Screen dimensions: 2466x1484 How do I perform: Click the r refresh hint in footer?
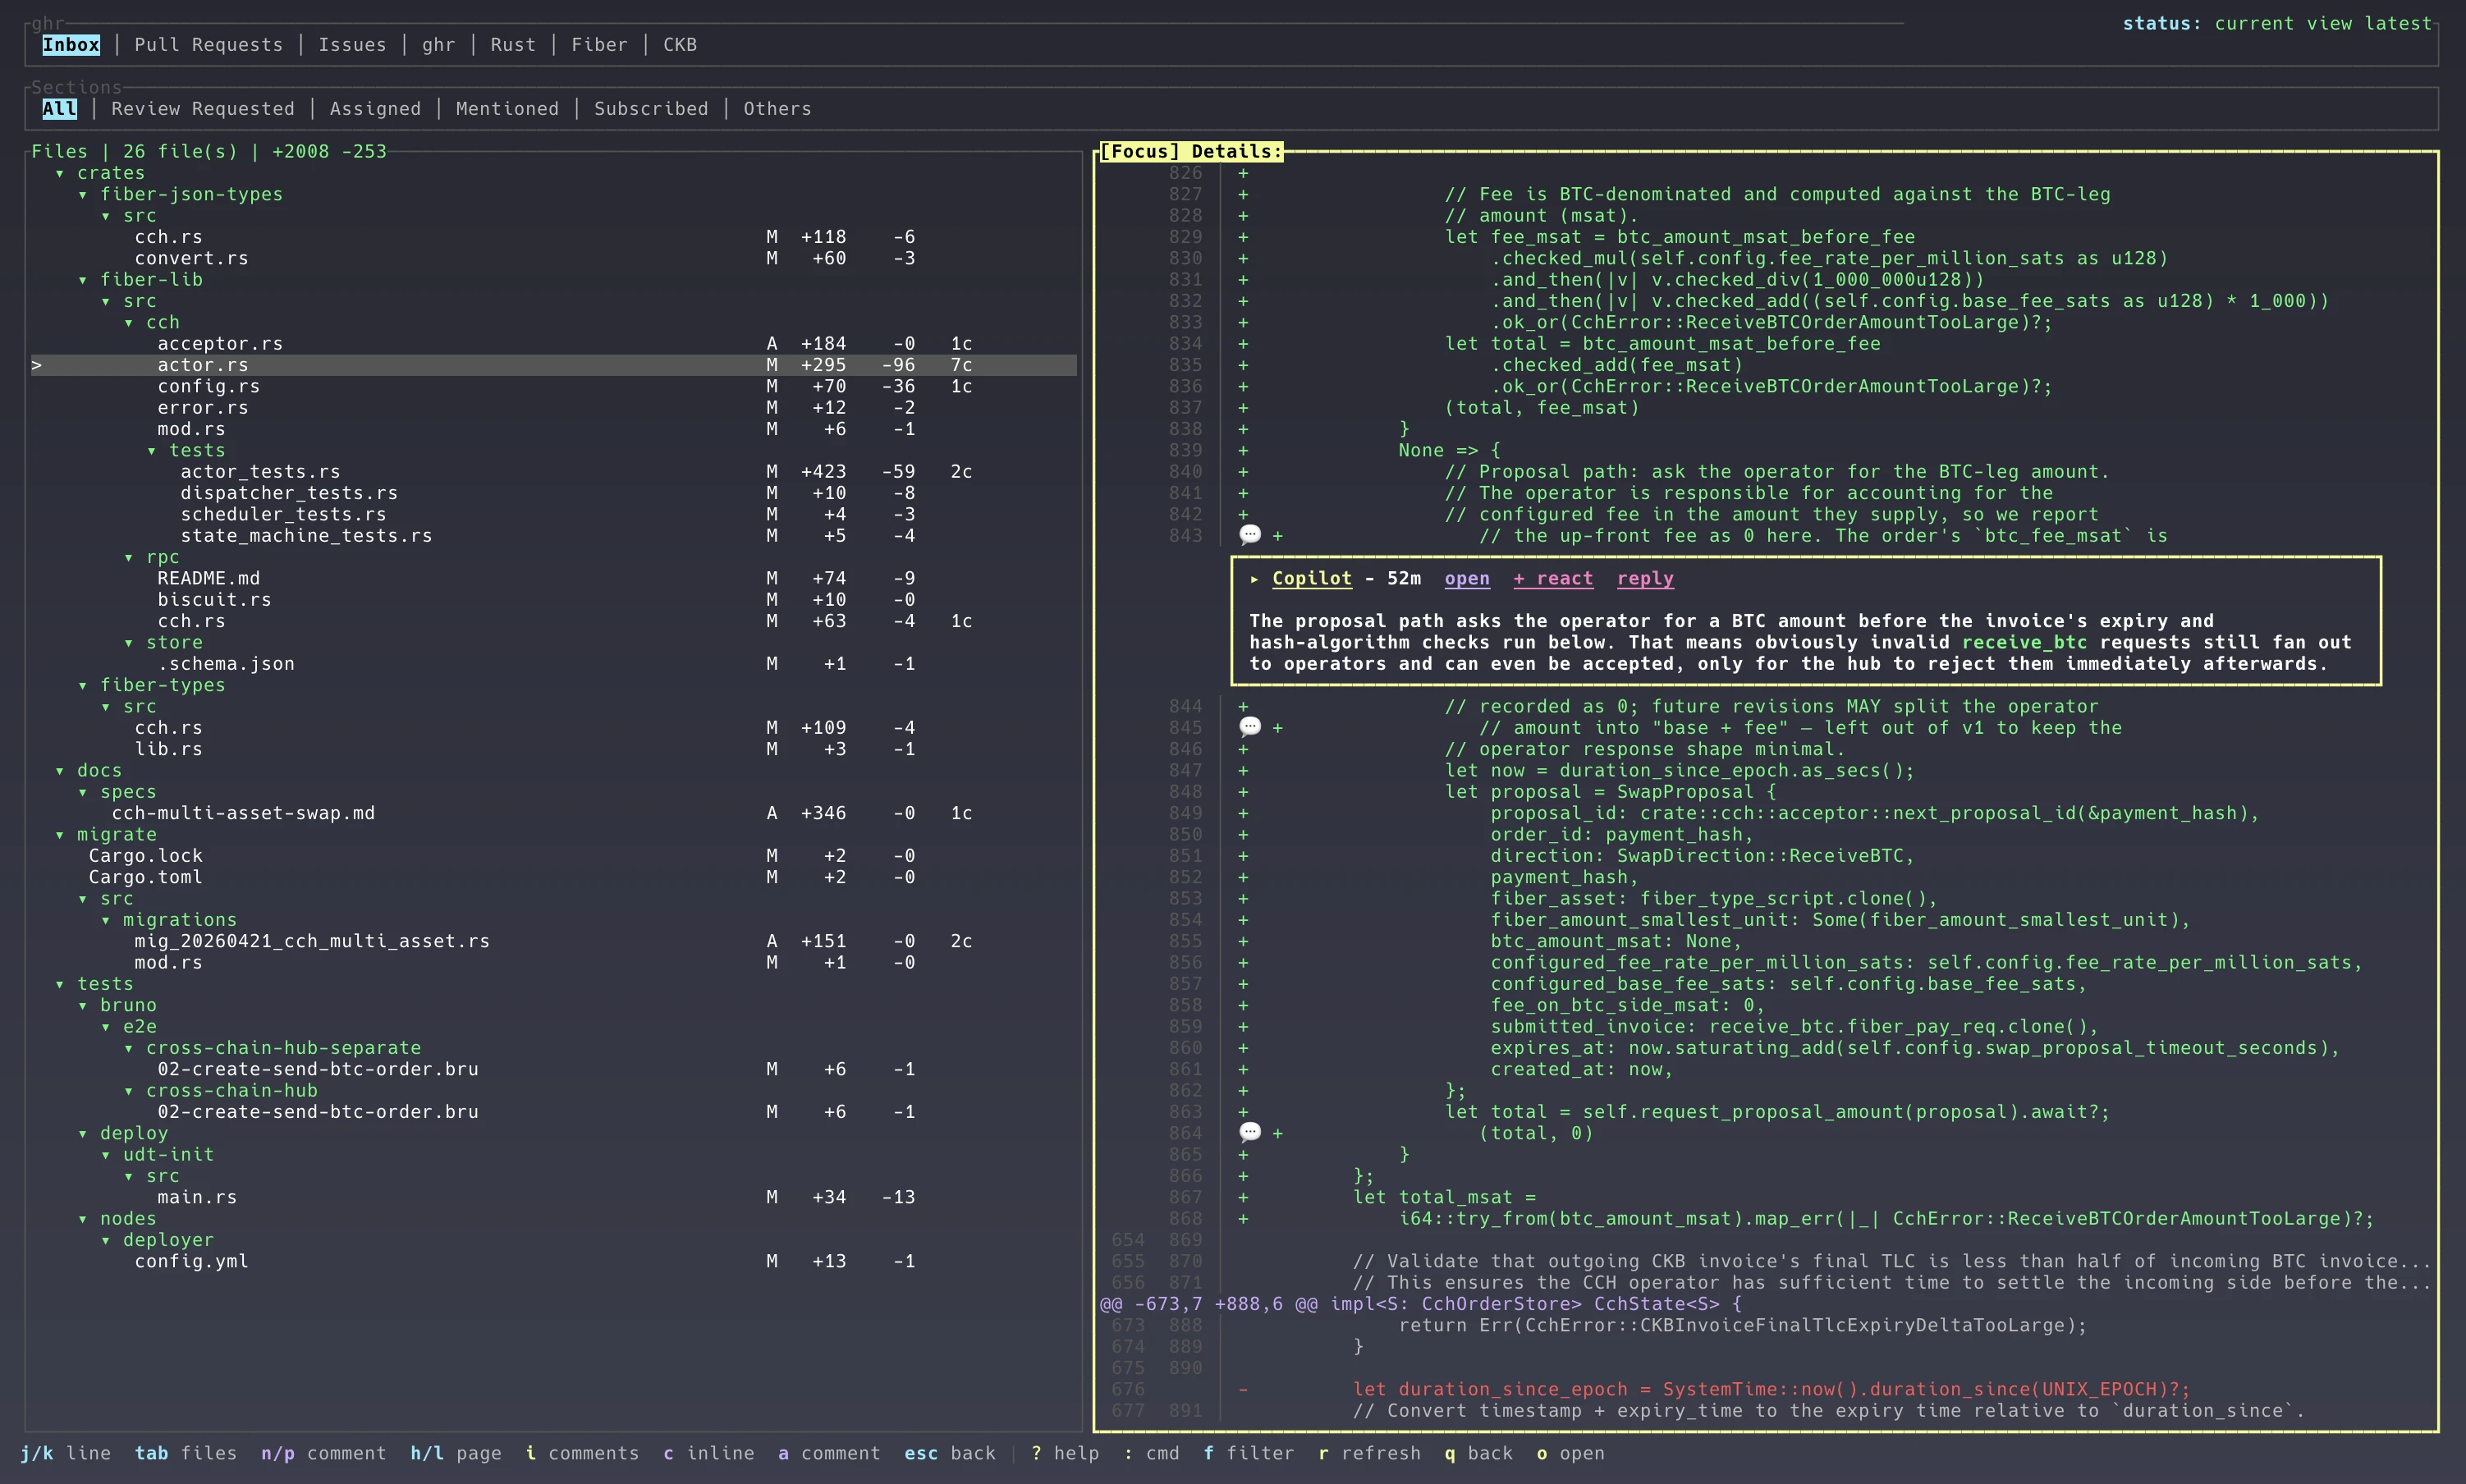click(x=1369, y=1453)
